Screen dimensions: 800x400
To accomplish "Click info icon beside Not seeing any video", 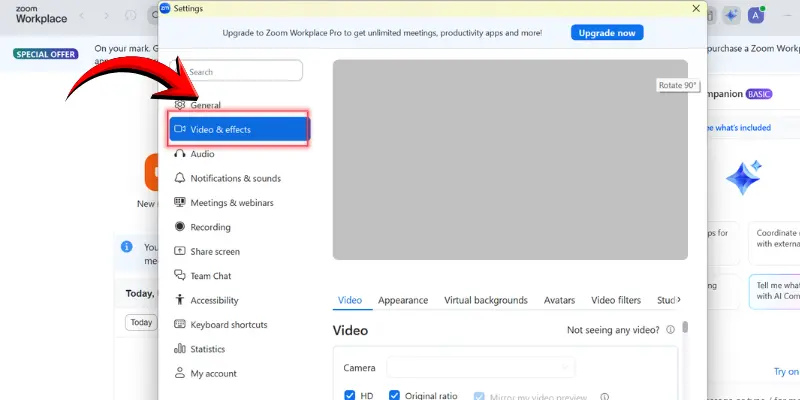I will tap(670, 330).
